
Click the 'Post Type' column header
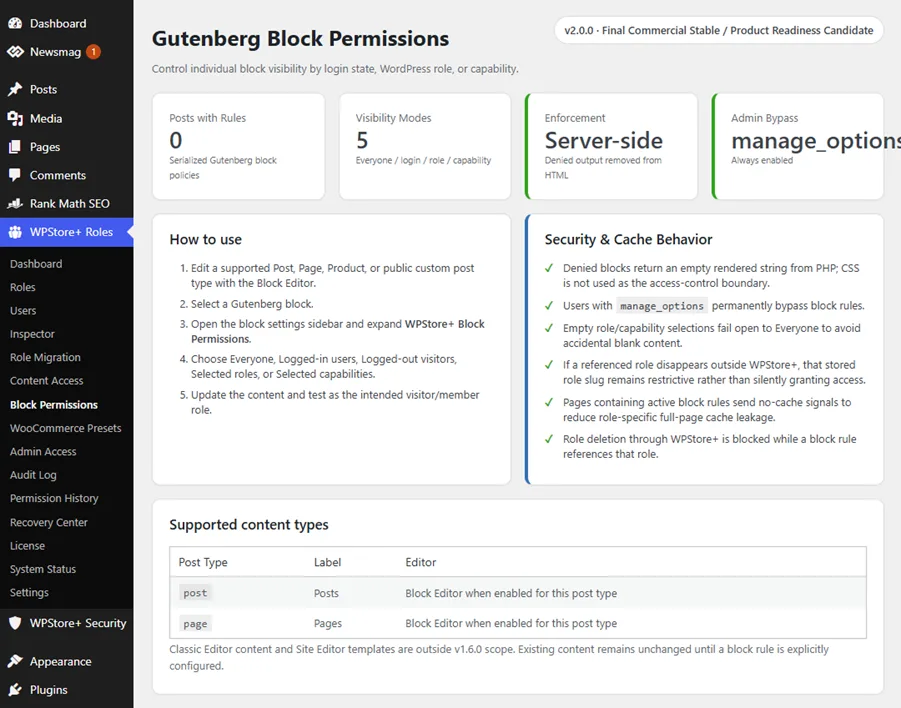(x=203, y=562)
